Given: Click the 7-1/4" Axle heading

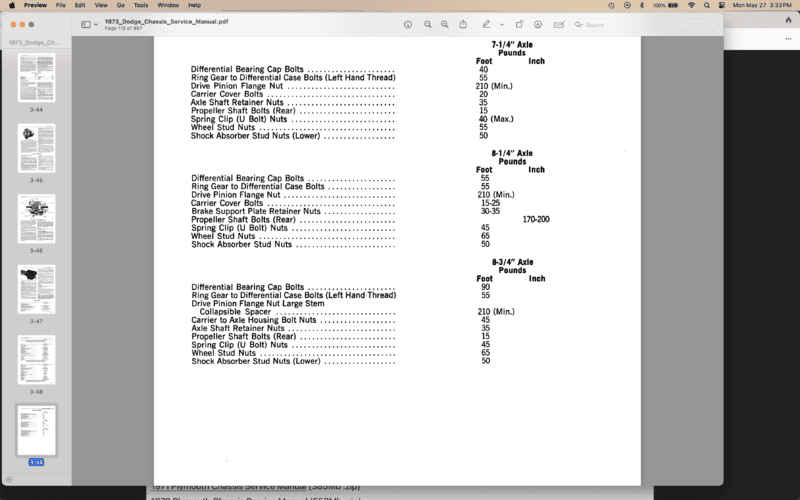Looking at the screenshot, I should click(512, 44).
